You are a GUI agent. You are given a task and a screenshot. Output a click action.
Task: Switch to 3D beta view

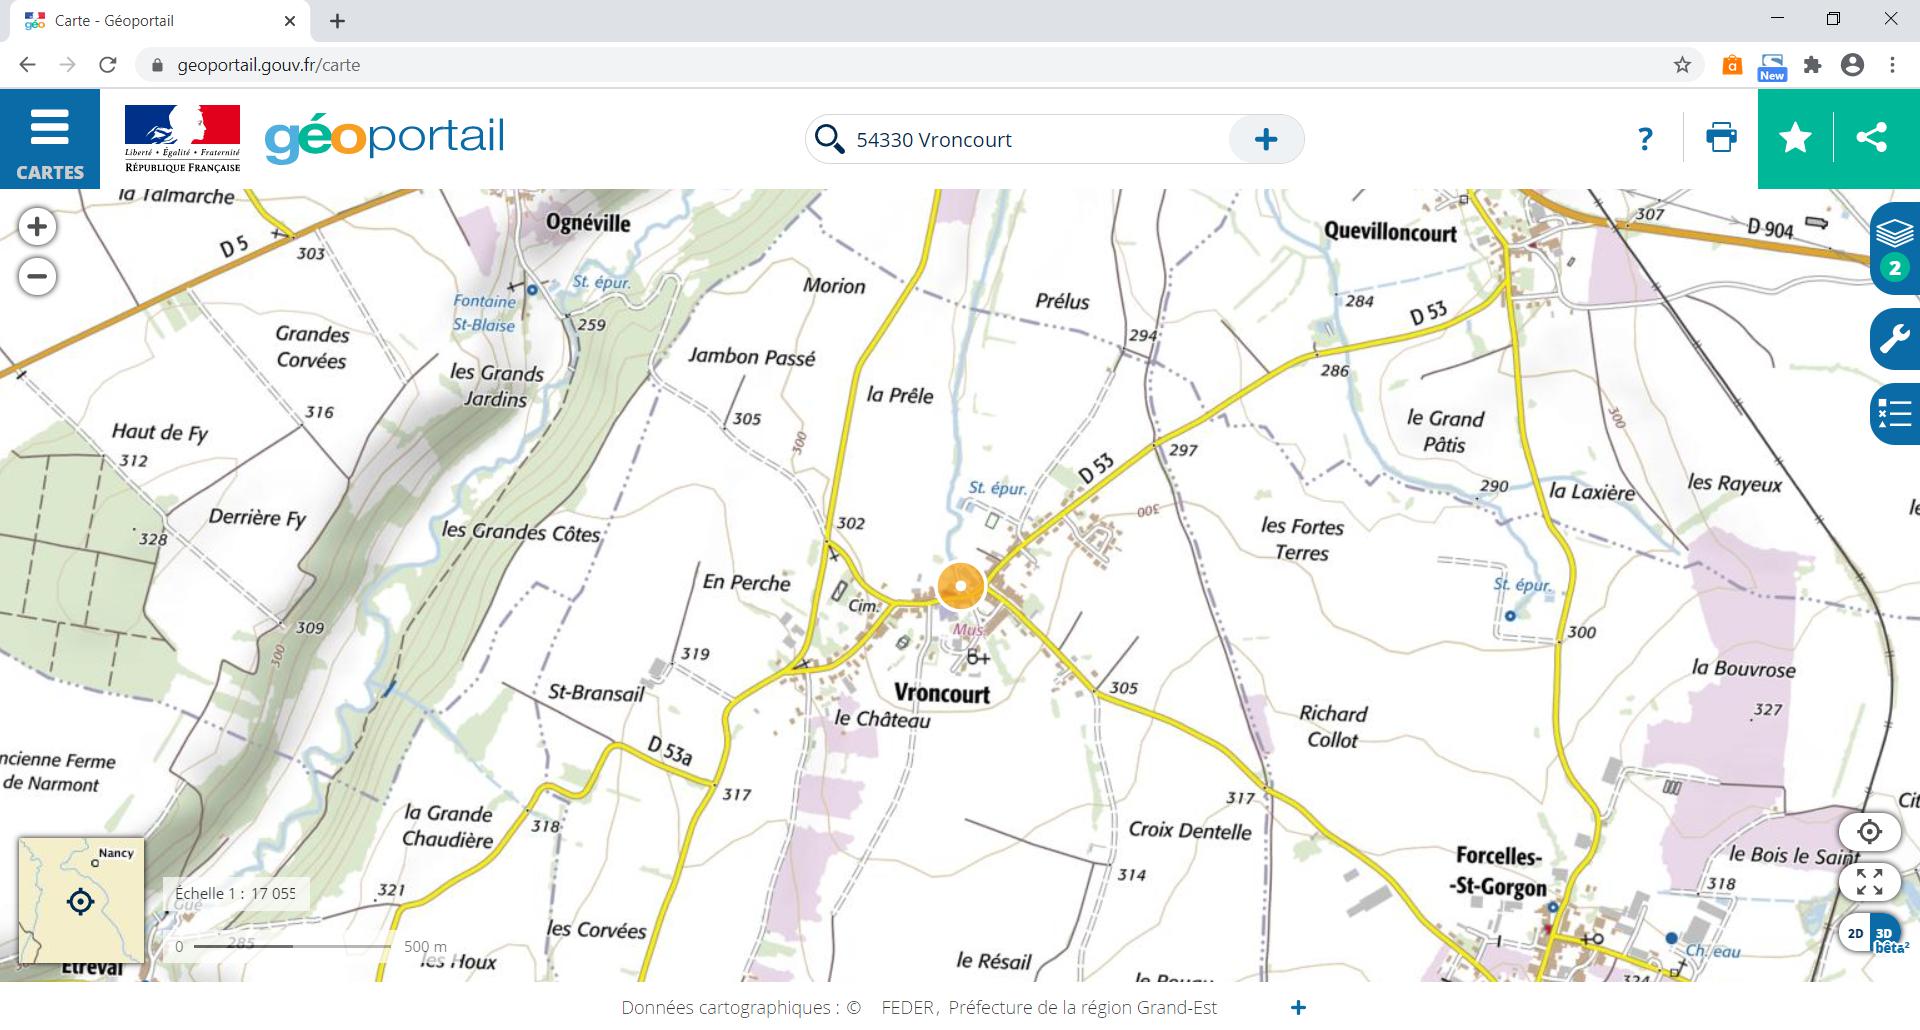click(1887, 935)
